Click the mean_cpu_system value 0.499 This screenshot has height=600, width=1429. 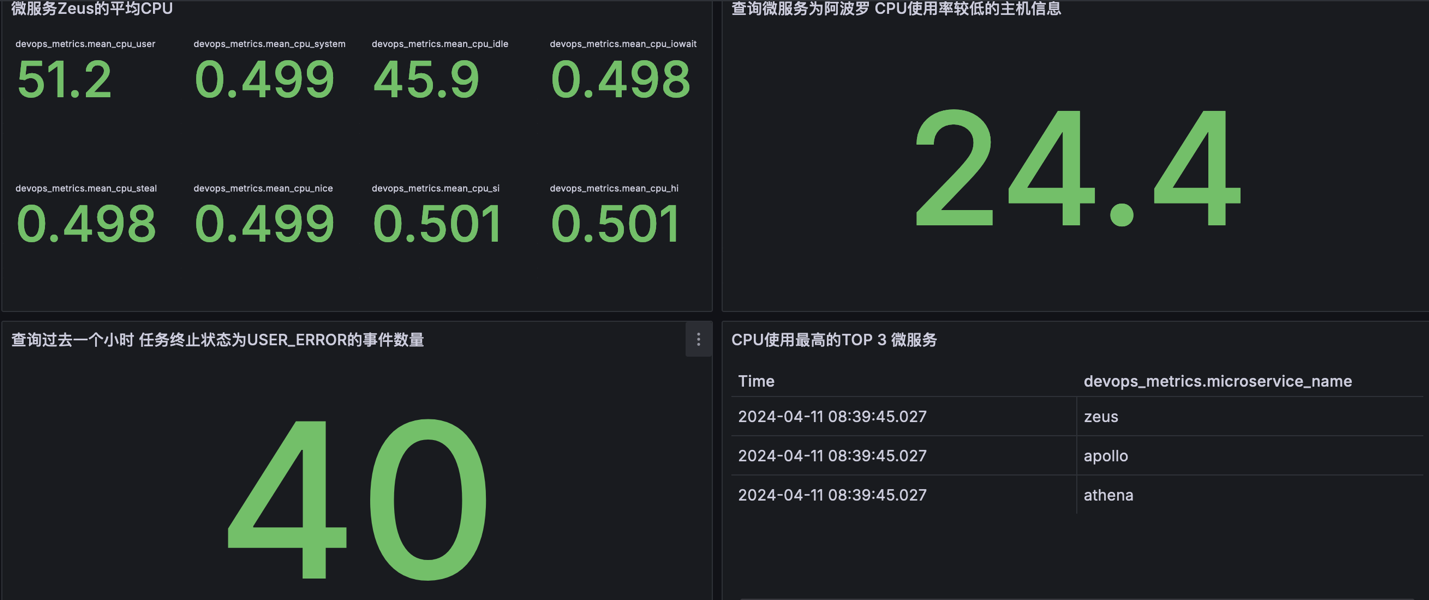pos(264,80)
